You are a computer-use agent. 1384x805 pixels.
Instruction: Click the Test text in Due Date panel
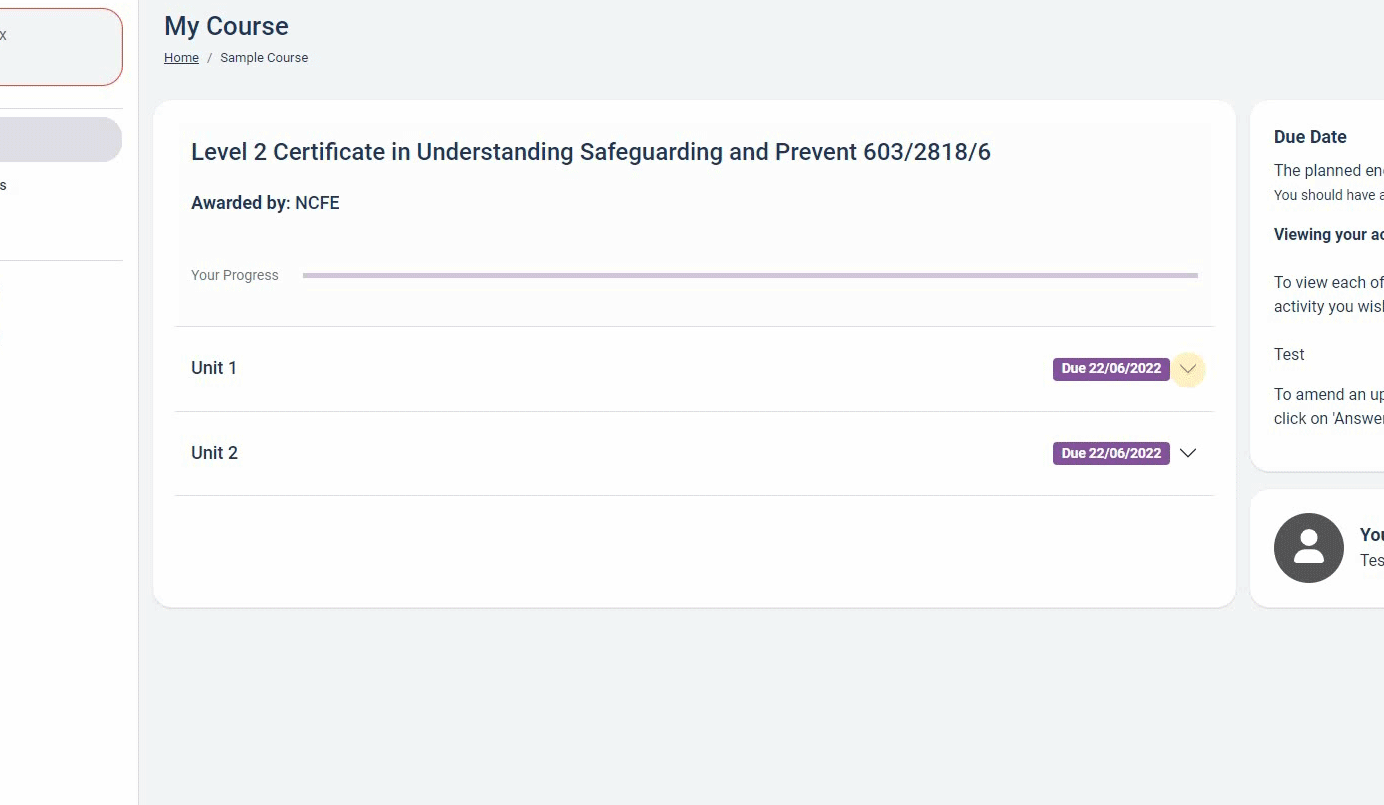1289,354
